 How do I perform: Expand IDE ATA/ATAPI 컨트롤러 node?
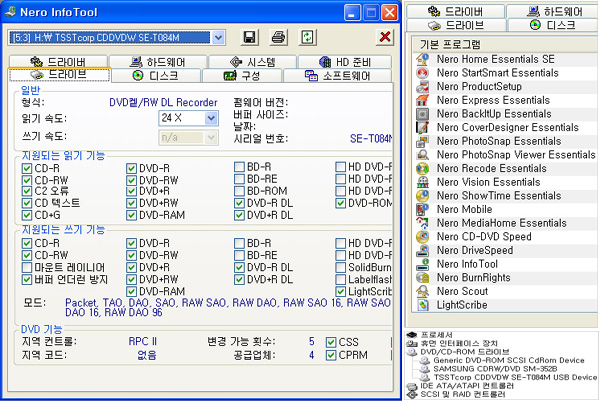tap(466, 385)
